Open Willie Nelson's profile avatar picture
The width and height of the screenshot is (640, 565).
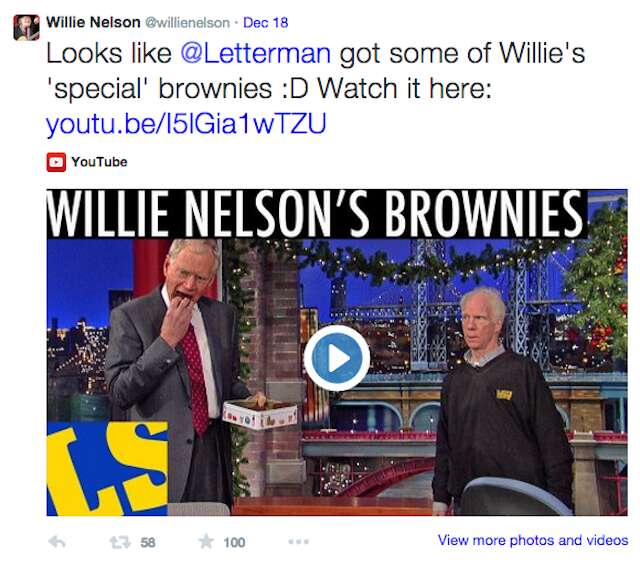point(27,27)
